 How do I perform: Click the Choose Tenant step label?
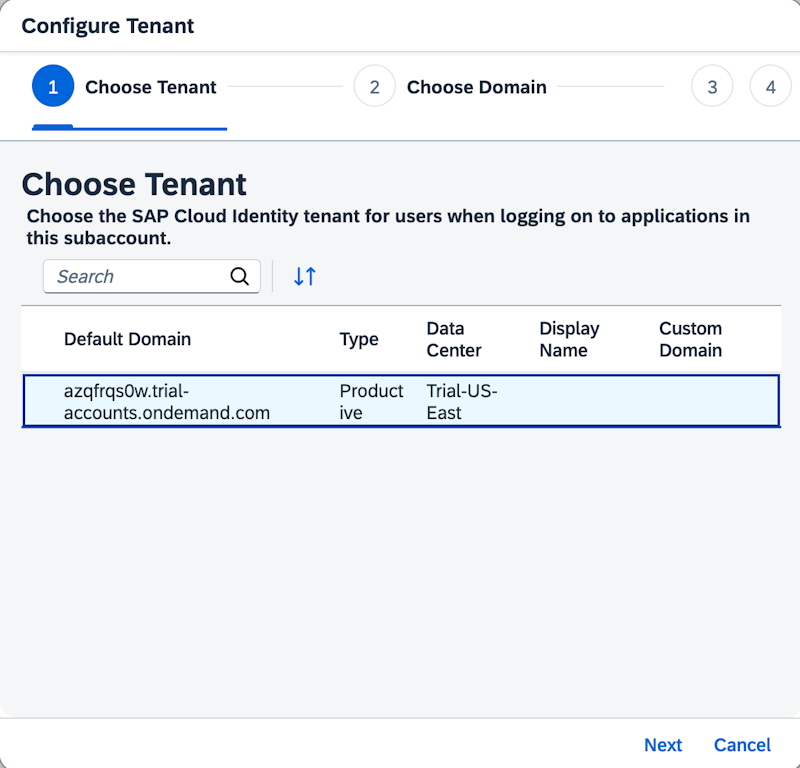[151, 87]
